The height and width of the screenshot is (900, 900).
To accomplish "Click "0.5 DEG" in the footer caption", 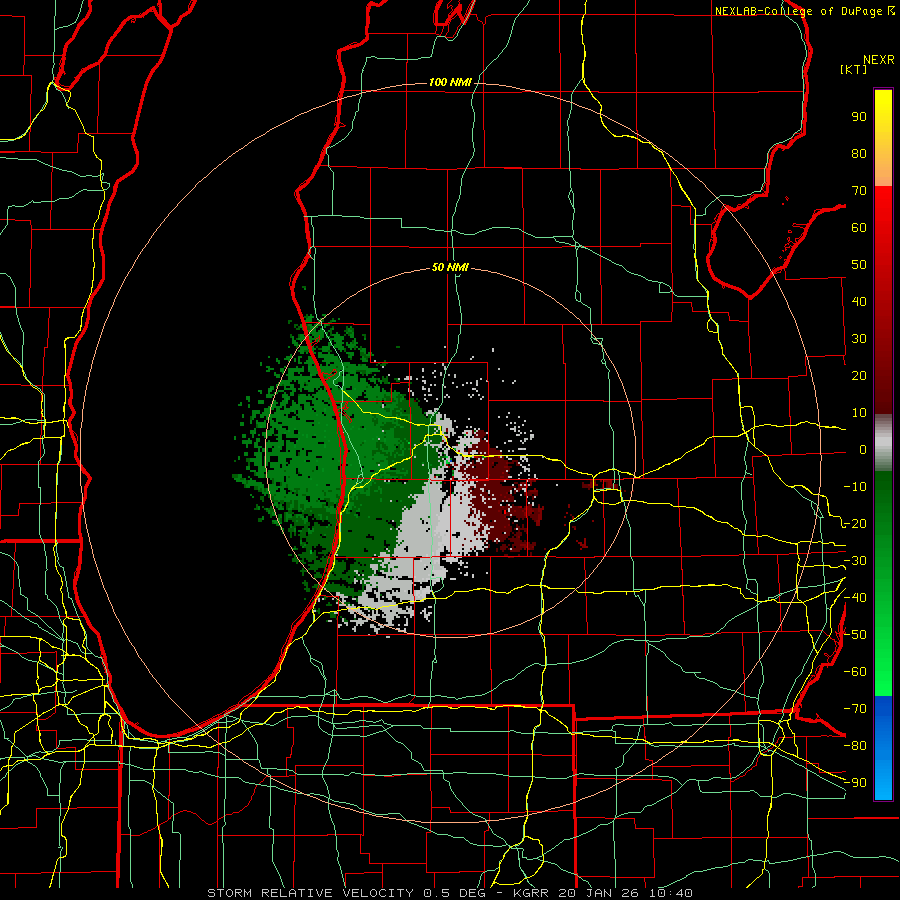I will point(455,893).
